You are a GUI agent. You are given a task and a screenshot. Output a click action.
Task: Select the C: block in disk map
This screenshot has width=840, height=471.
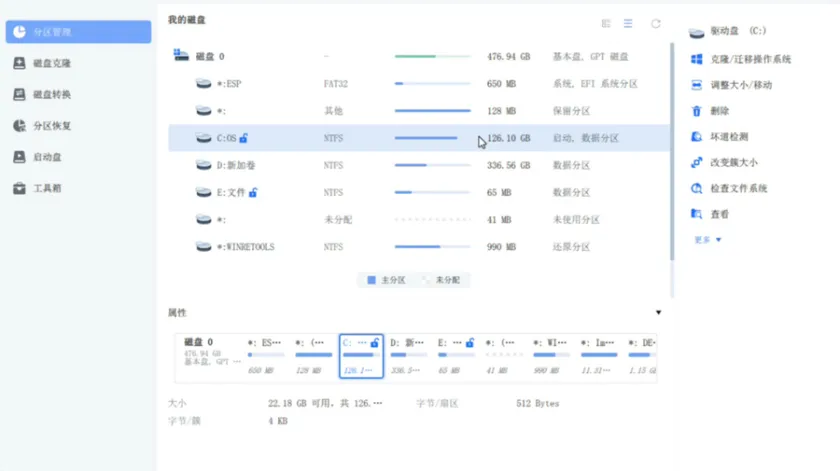[x=361, y=356]
